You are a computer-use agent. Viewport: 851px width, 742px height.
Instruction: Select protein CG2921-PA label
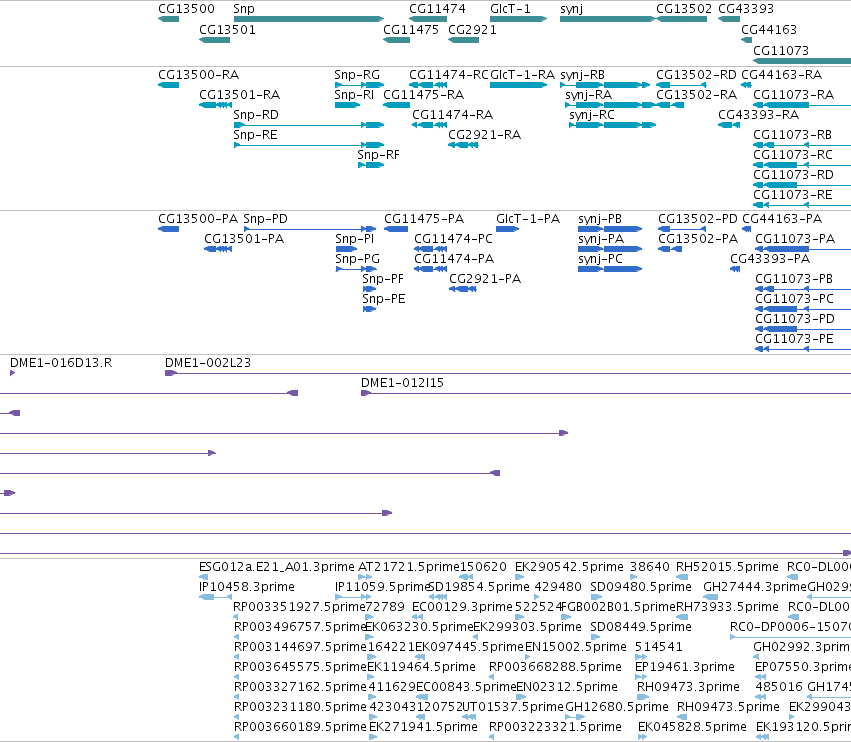(x=485, y=279)
